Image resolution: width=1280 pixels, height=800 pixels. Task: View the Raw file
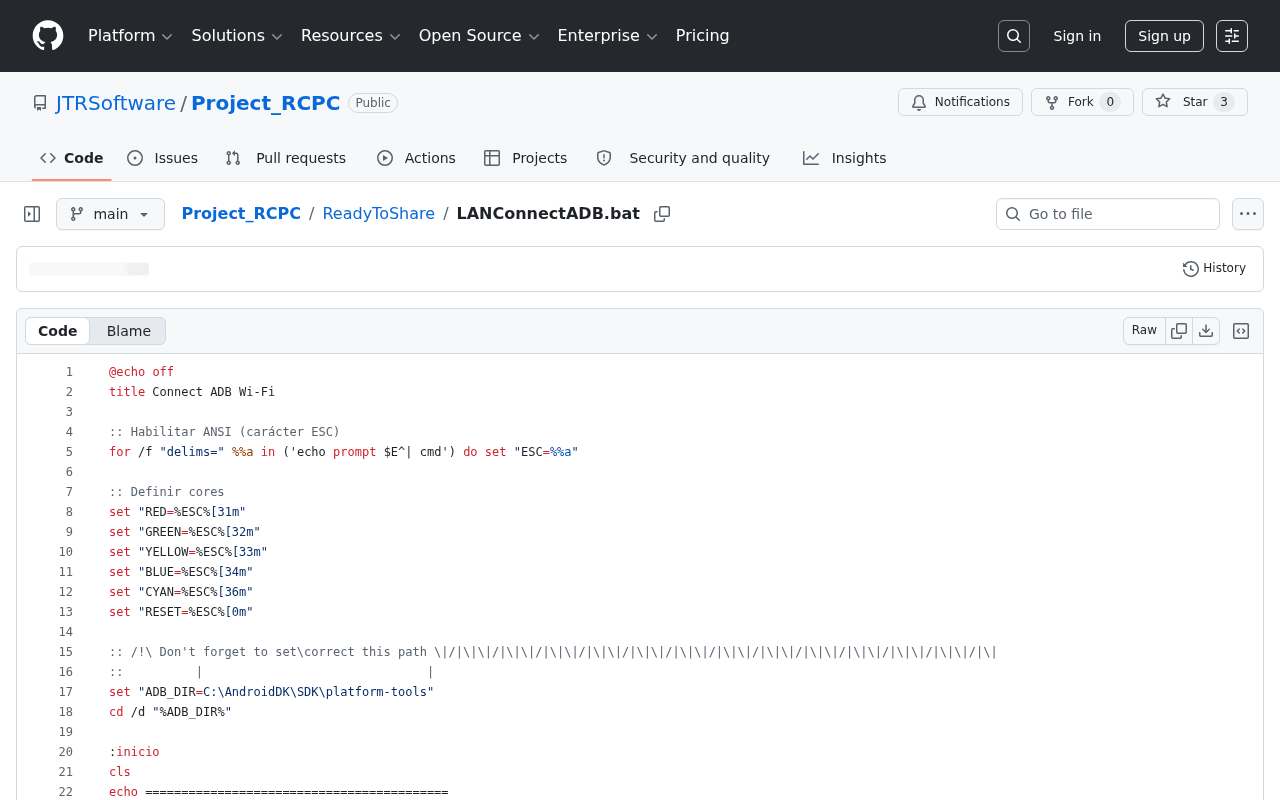tap(1145, 331)
